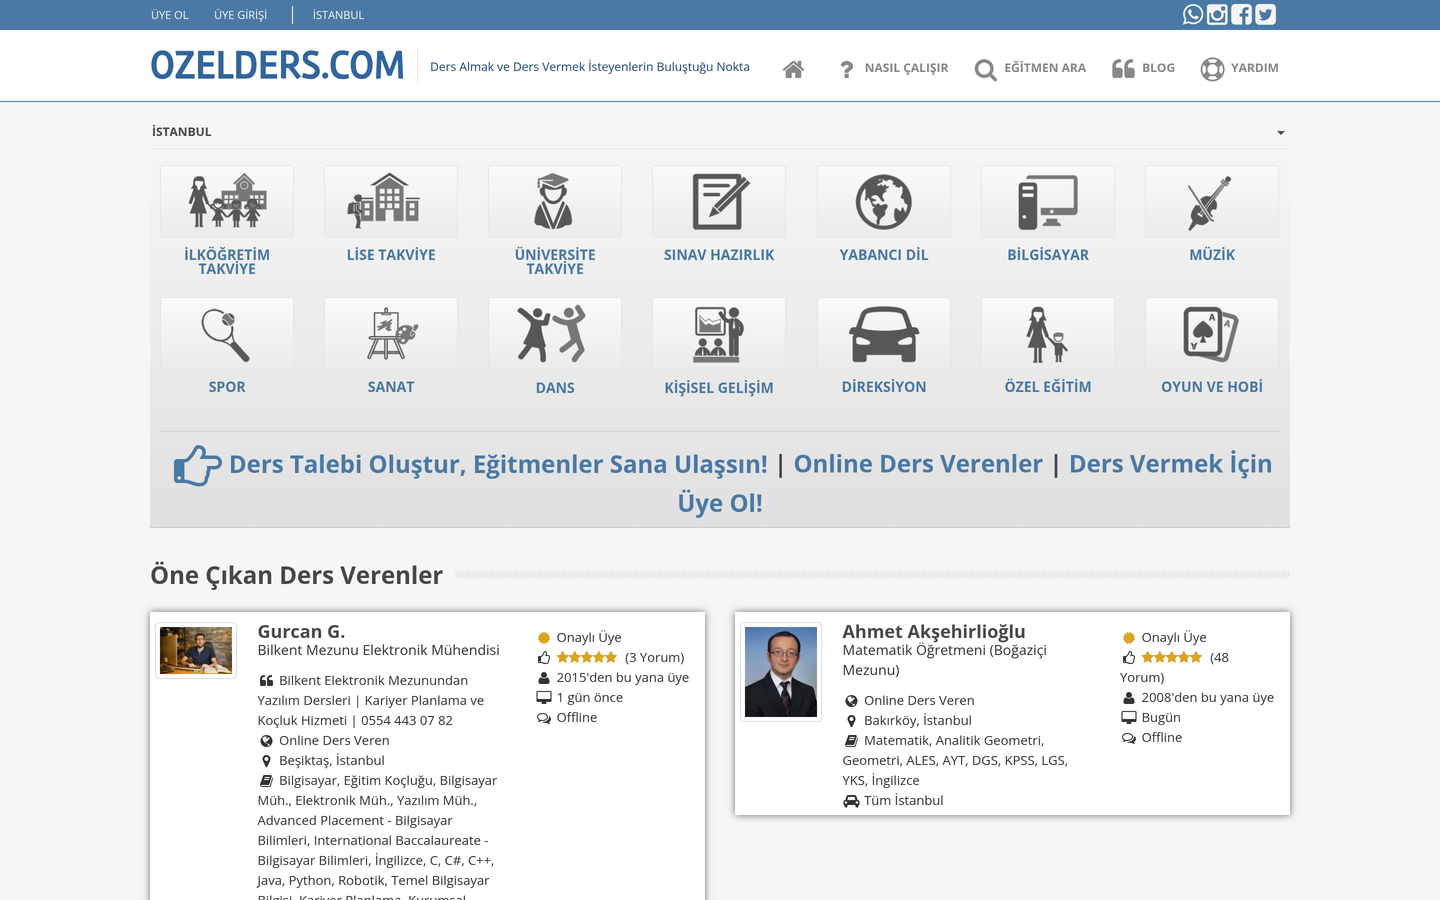Open the İLKÖĞRETİM TAKVİYE label link
The image size is (1440, 900).
(x=227, y=262)
